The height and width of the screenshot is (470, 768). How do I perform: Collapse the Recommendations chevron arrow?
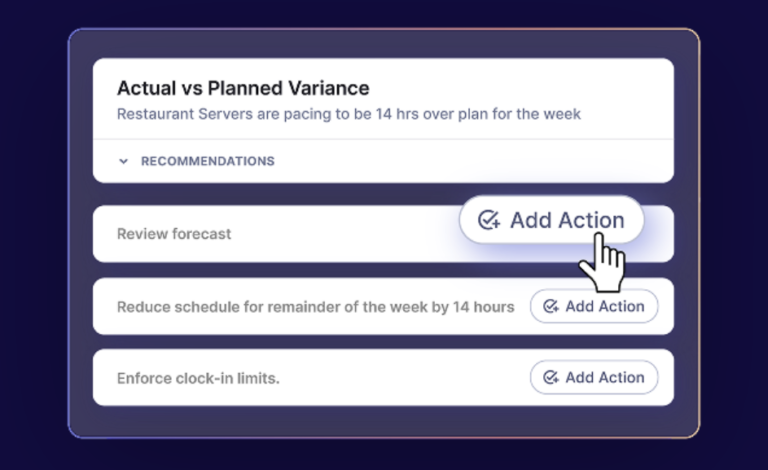coord(123,161)
